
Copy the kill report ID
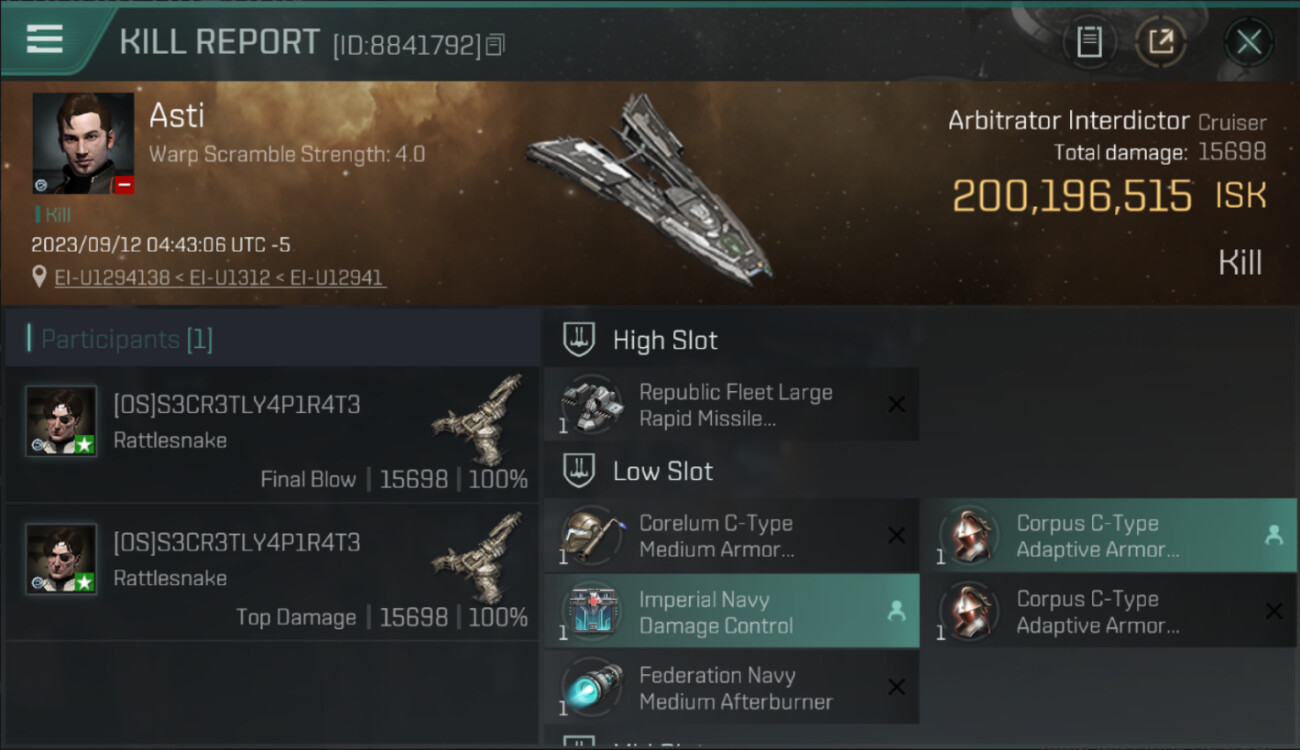[x=496, y=44]
